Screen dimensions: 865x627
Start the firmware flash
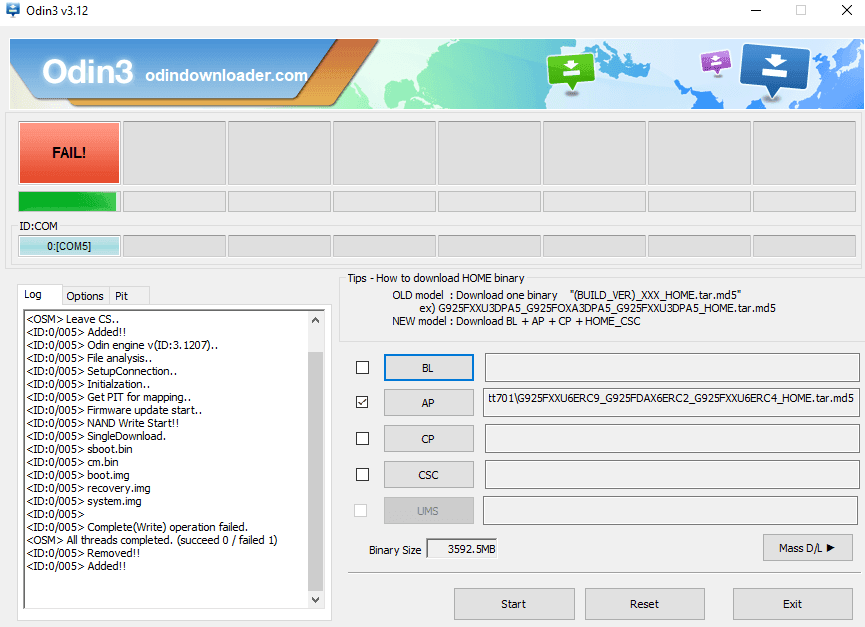coord(514,604)
